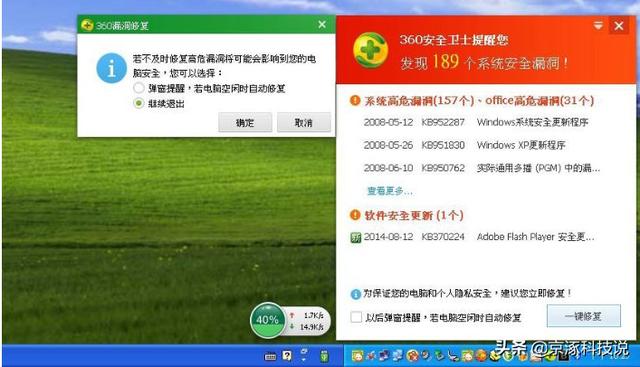The image size is (640, 367).
Task: Click the green 40% memory accelerator ball
Action: coord(267,320)
